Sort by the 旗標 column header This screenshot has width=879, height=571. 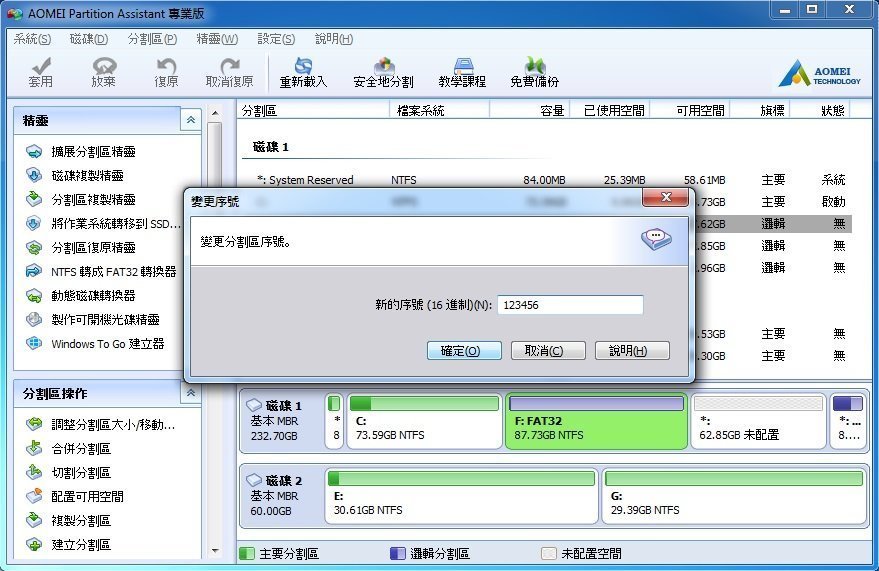point(760,110)
